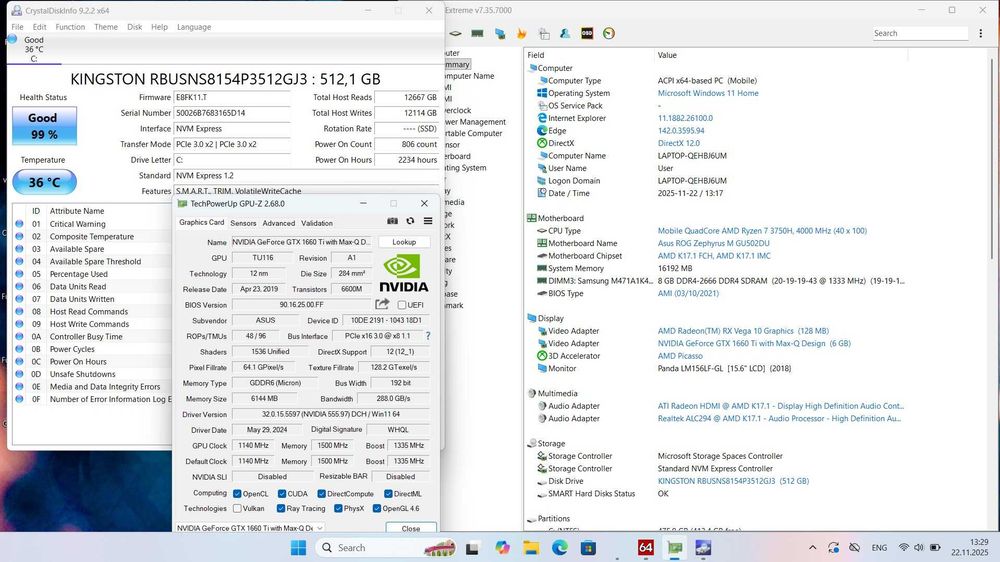The image size is (1000, 562).
Task: Select the C: disk Good 36 °C entry at top
Action: point(33,48)
